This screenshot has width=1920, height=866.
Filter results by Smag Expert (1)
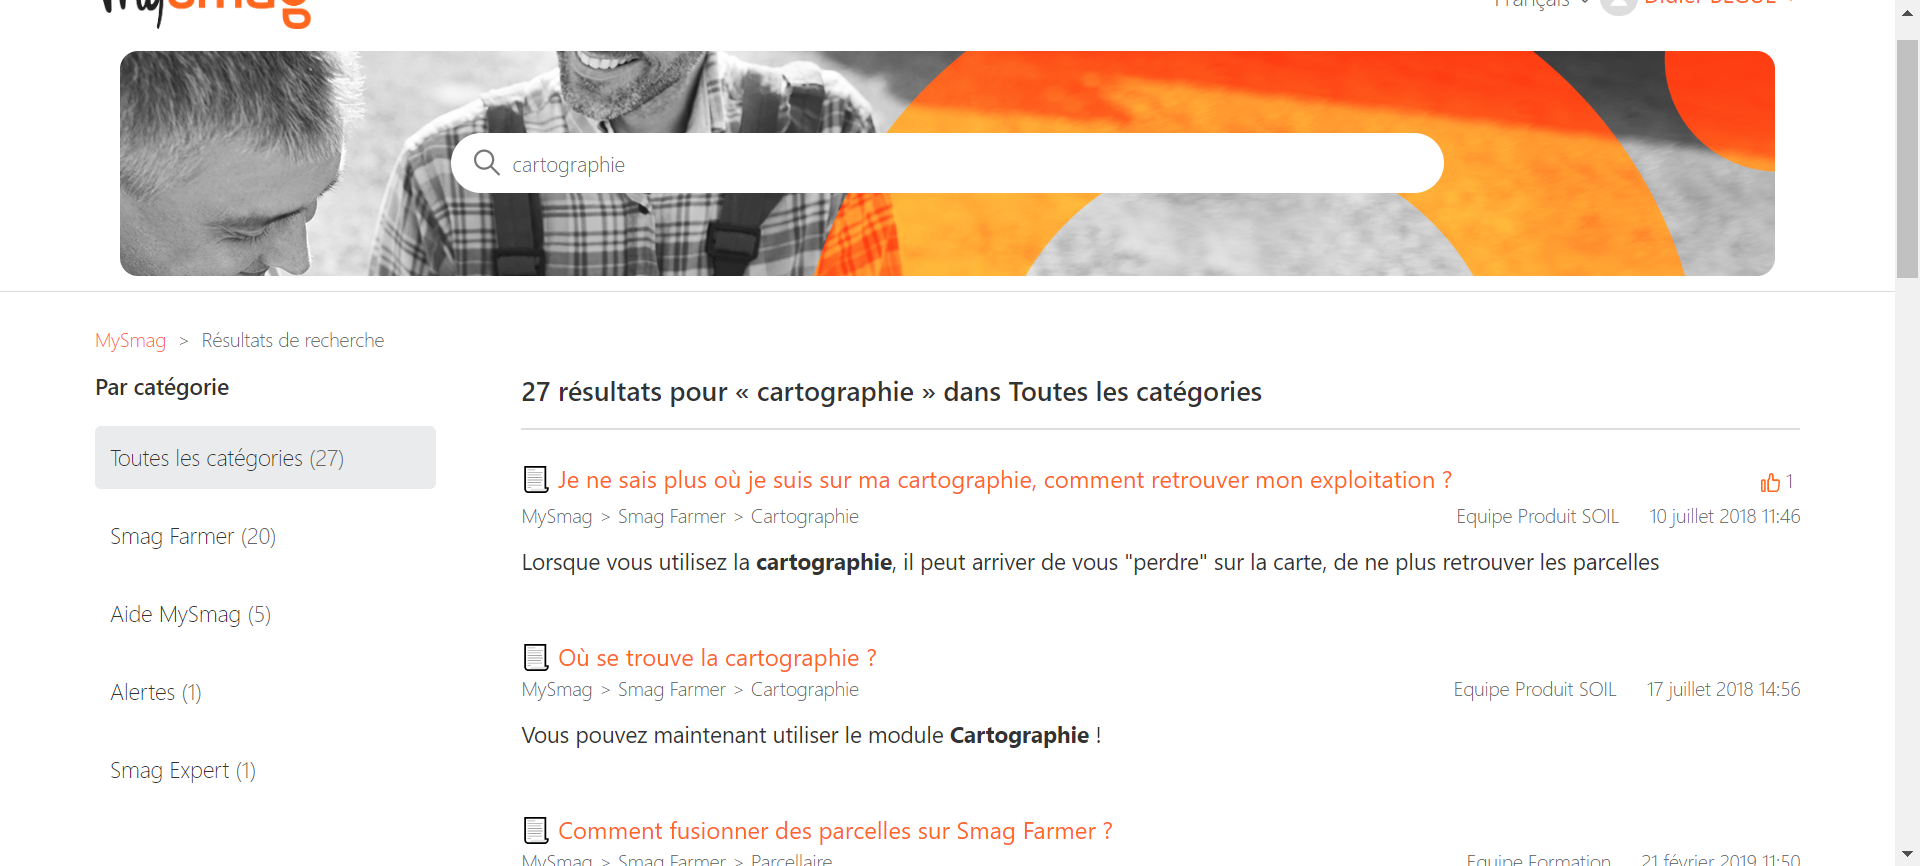pyautogui.click(x=183, y=771)
